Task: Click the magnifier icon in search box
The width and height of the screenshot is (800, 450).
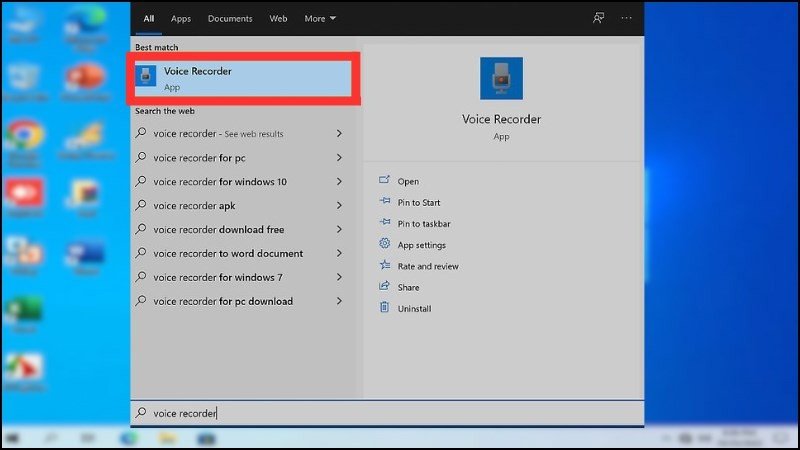Action: click(141, 412)
